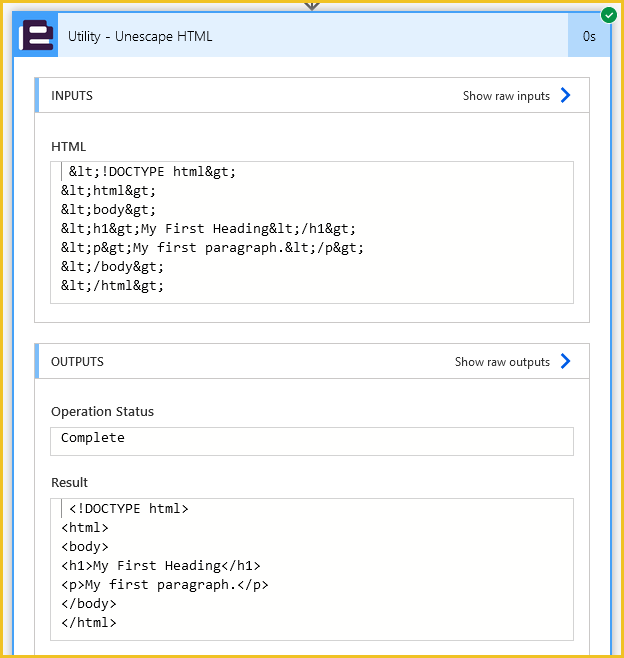
Task: Click inside the HTML input text box
Action: tap(312, 232)
